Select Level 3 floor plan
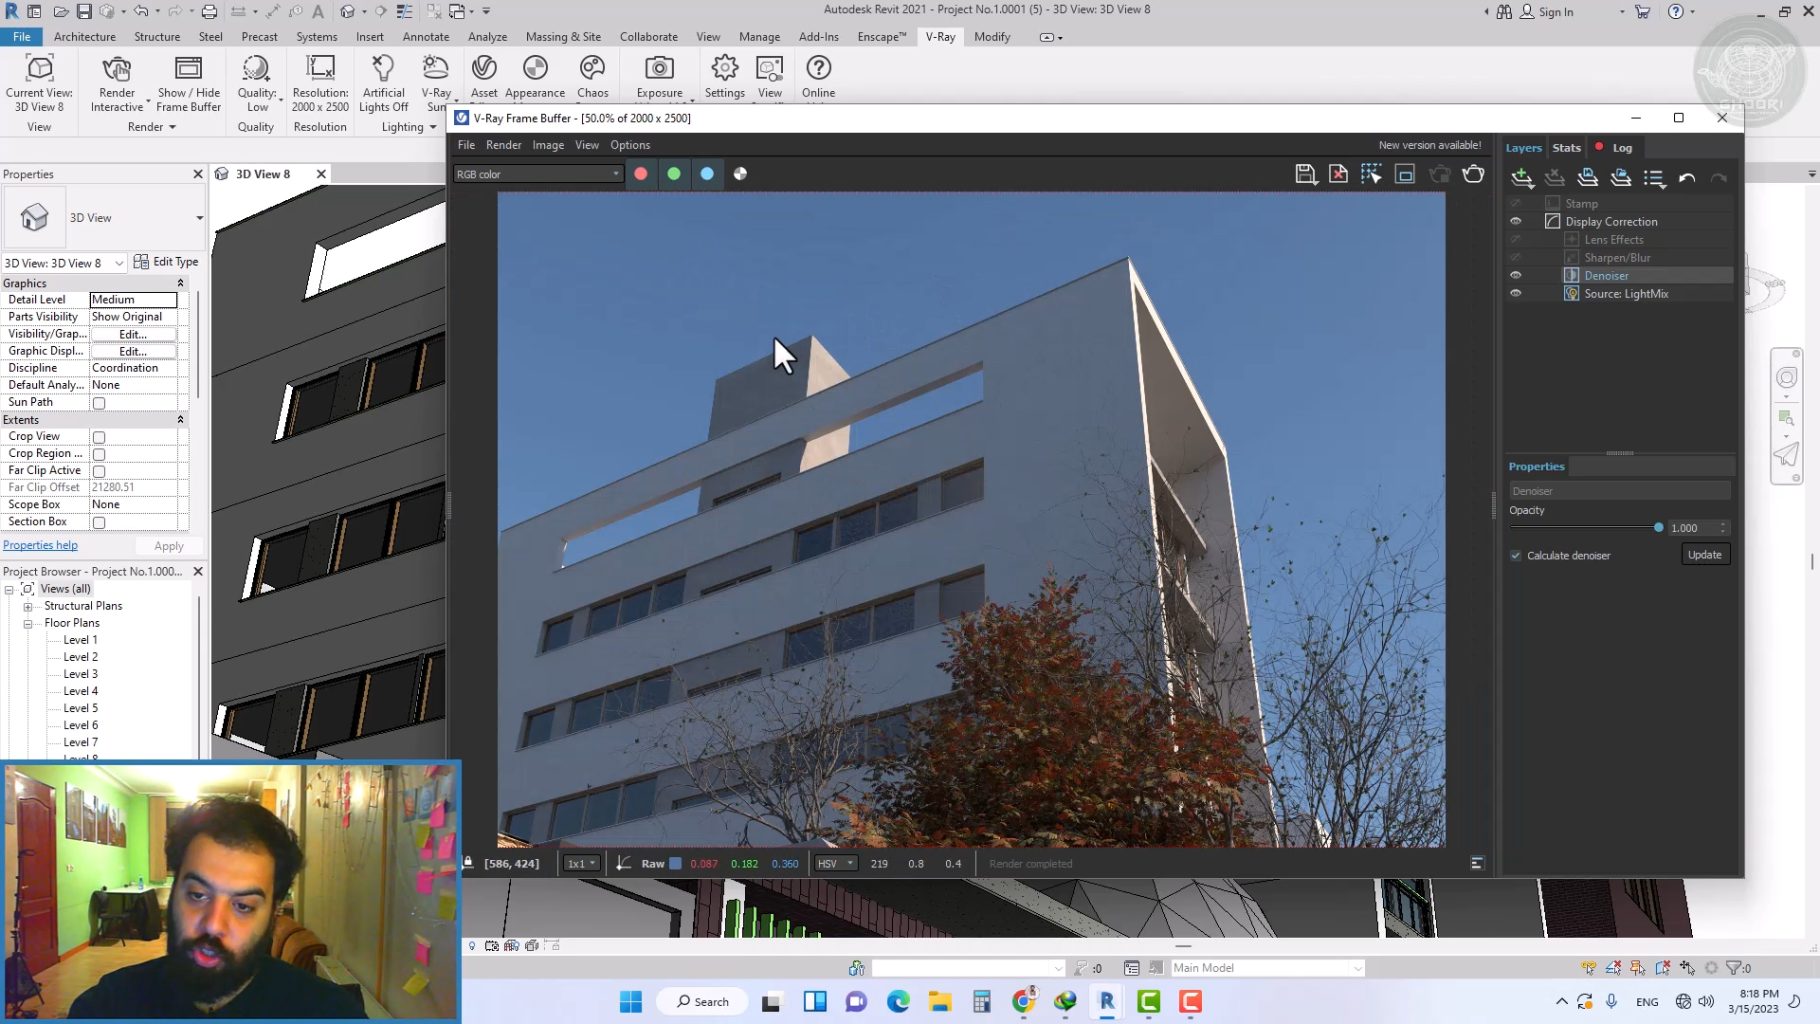 (x=80, y=674)
